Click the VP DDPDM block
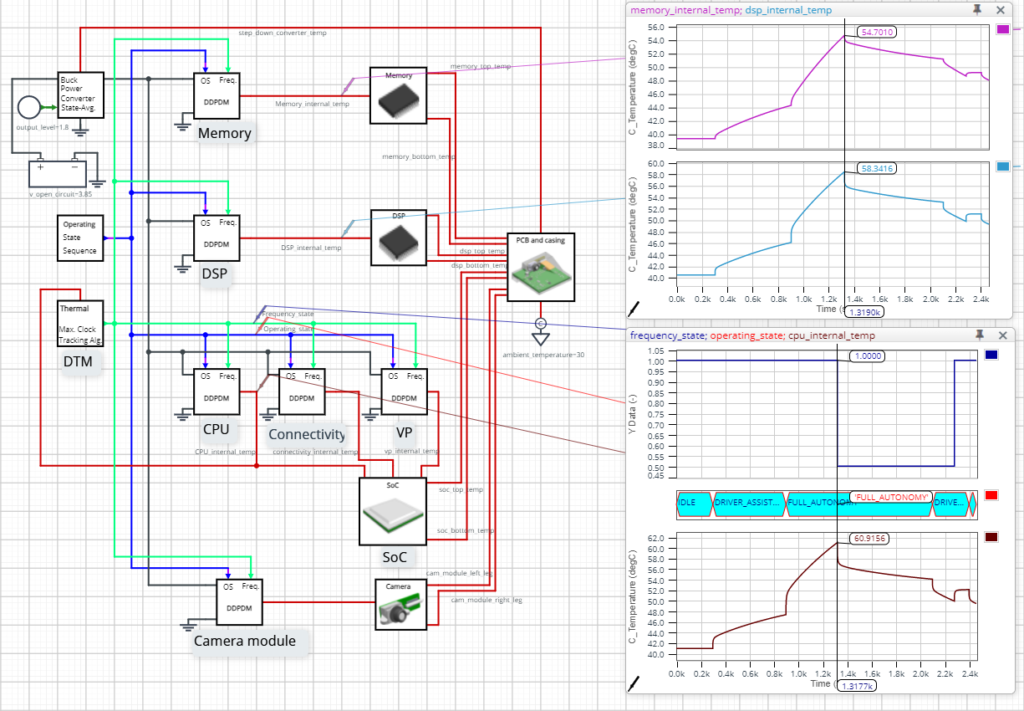 point(404,391)
